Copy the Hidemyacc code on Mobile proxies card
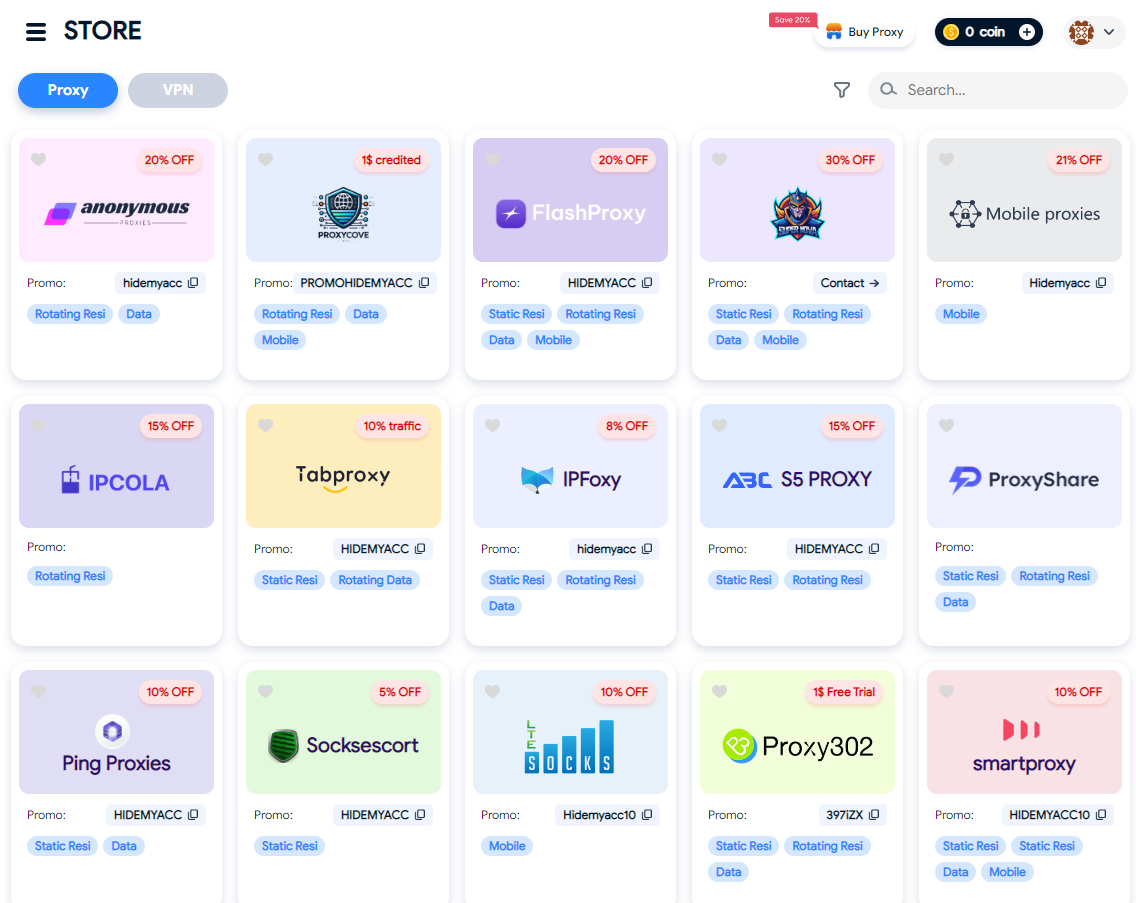Viewport: 1136px width, 903px height. [x=1101, y=283]
